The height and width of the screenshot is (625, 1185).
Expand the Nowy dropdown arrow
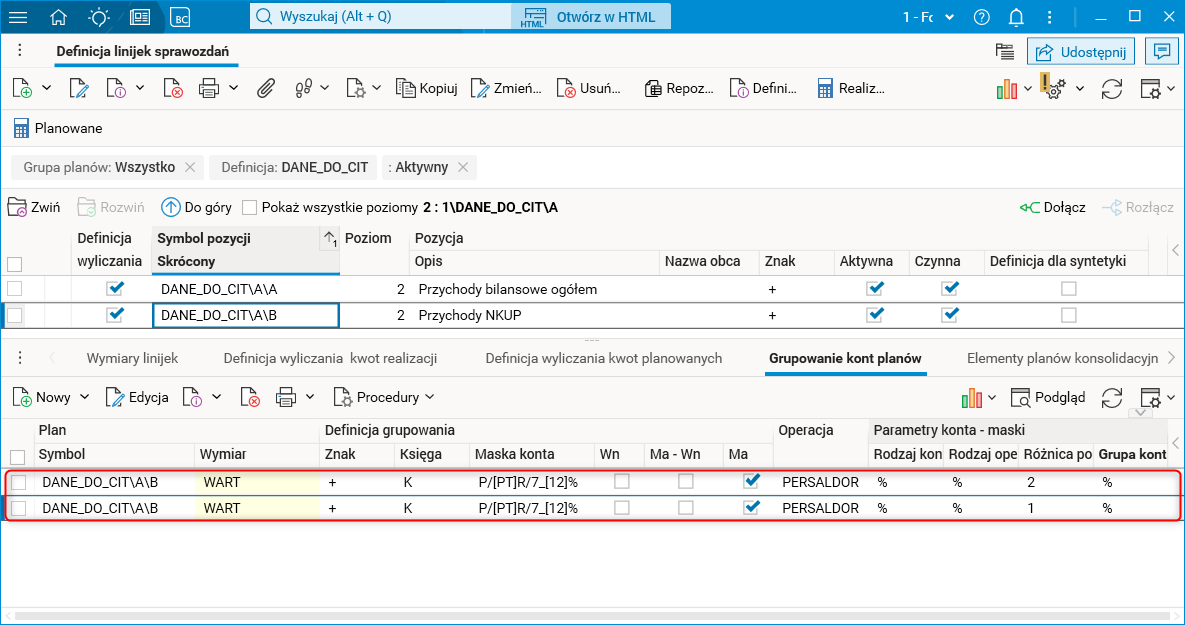[85, 398]
